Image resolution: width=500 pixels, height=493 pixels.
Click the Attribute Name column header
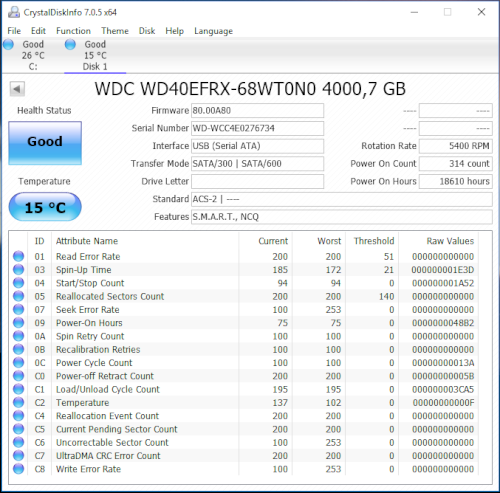pyautogui.click(x=145, y=241)
